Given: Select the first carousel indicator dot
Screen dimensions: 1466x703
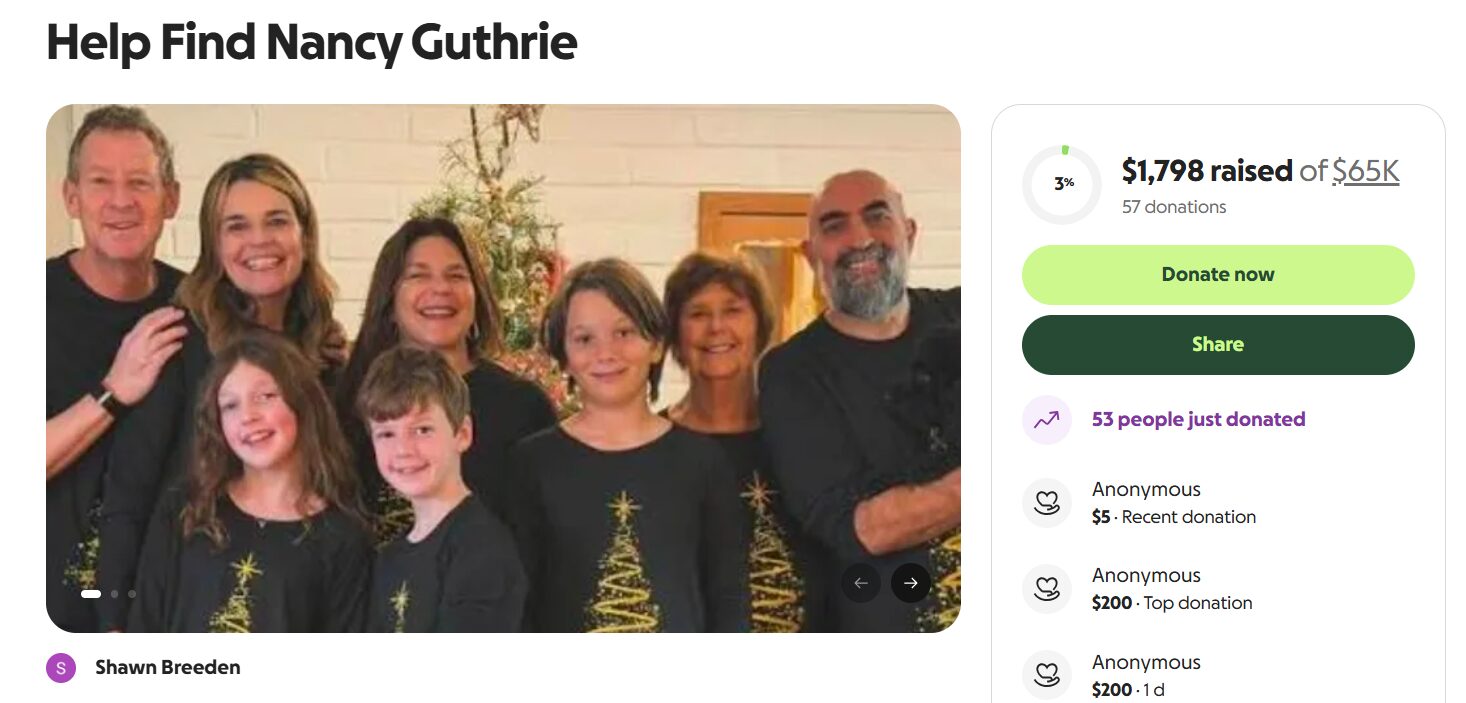Looking at the screenshot, I should (91, 594).
